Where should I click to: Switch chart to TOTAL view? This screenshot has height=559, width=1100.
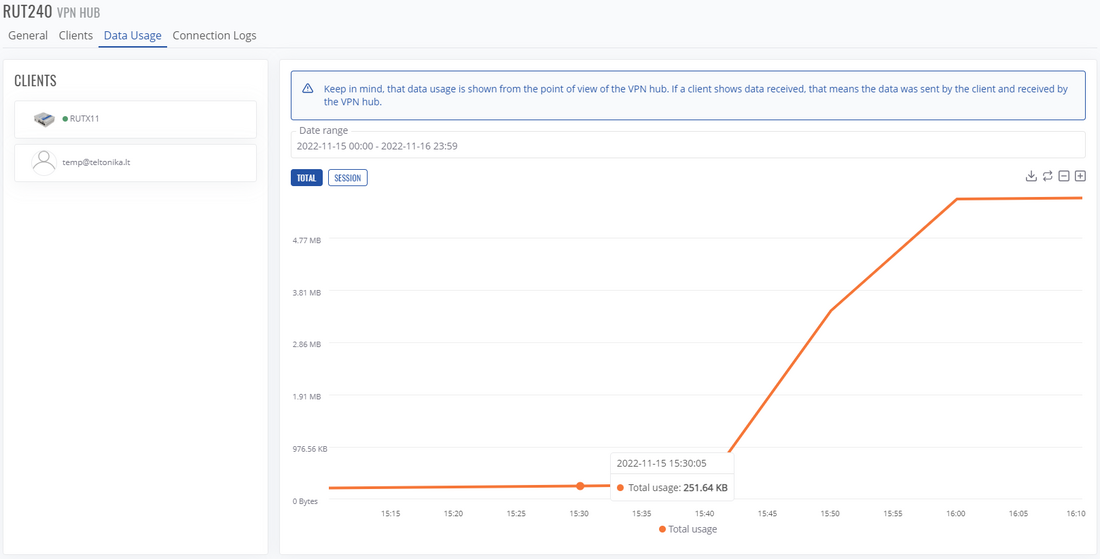306,178
